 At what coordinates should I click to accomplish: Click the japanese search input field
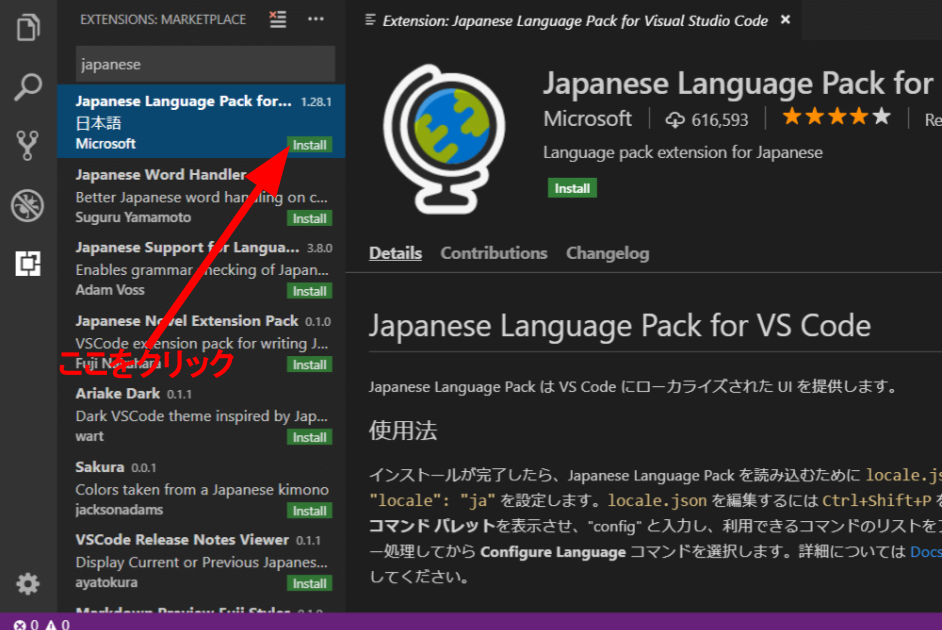click(x=205, y=64)
